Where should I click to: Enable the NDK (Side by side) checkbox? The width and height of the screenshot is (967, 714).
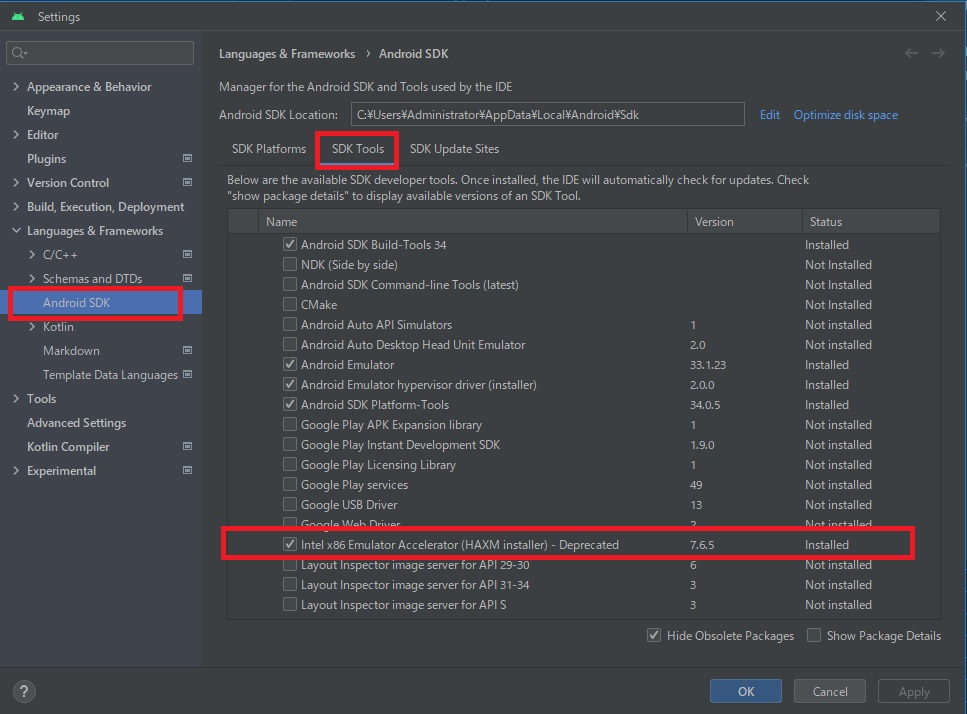coord(290,265)
